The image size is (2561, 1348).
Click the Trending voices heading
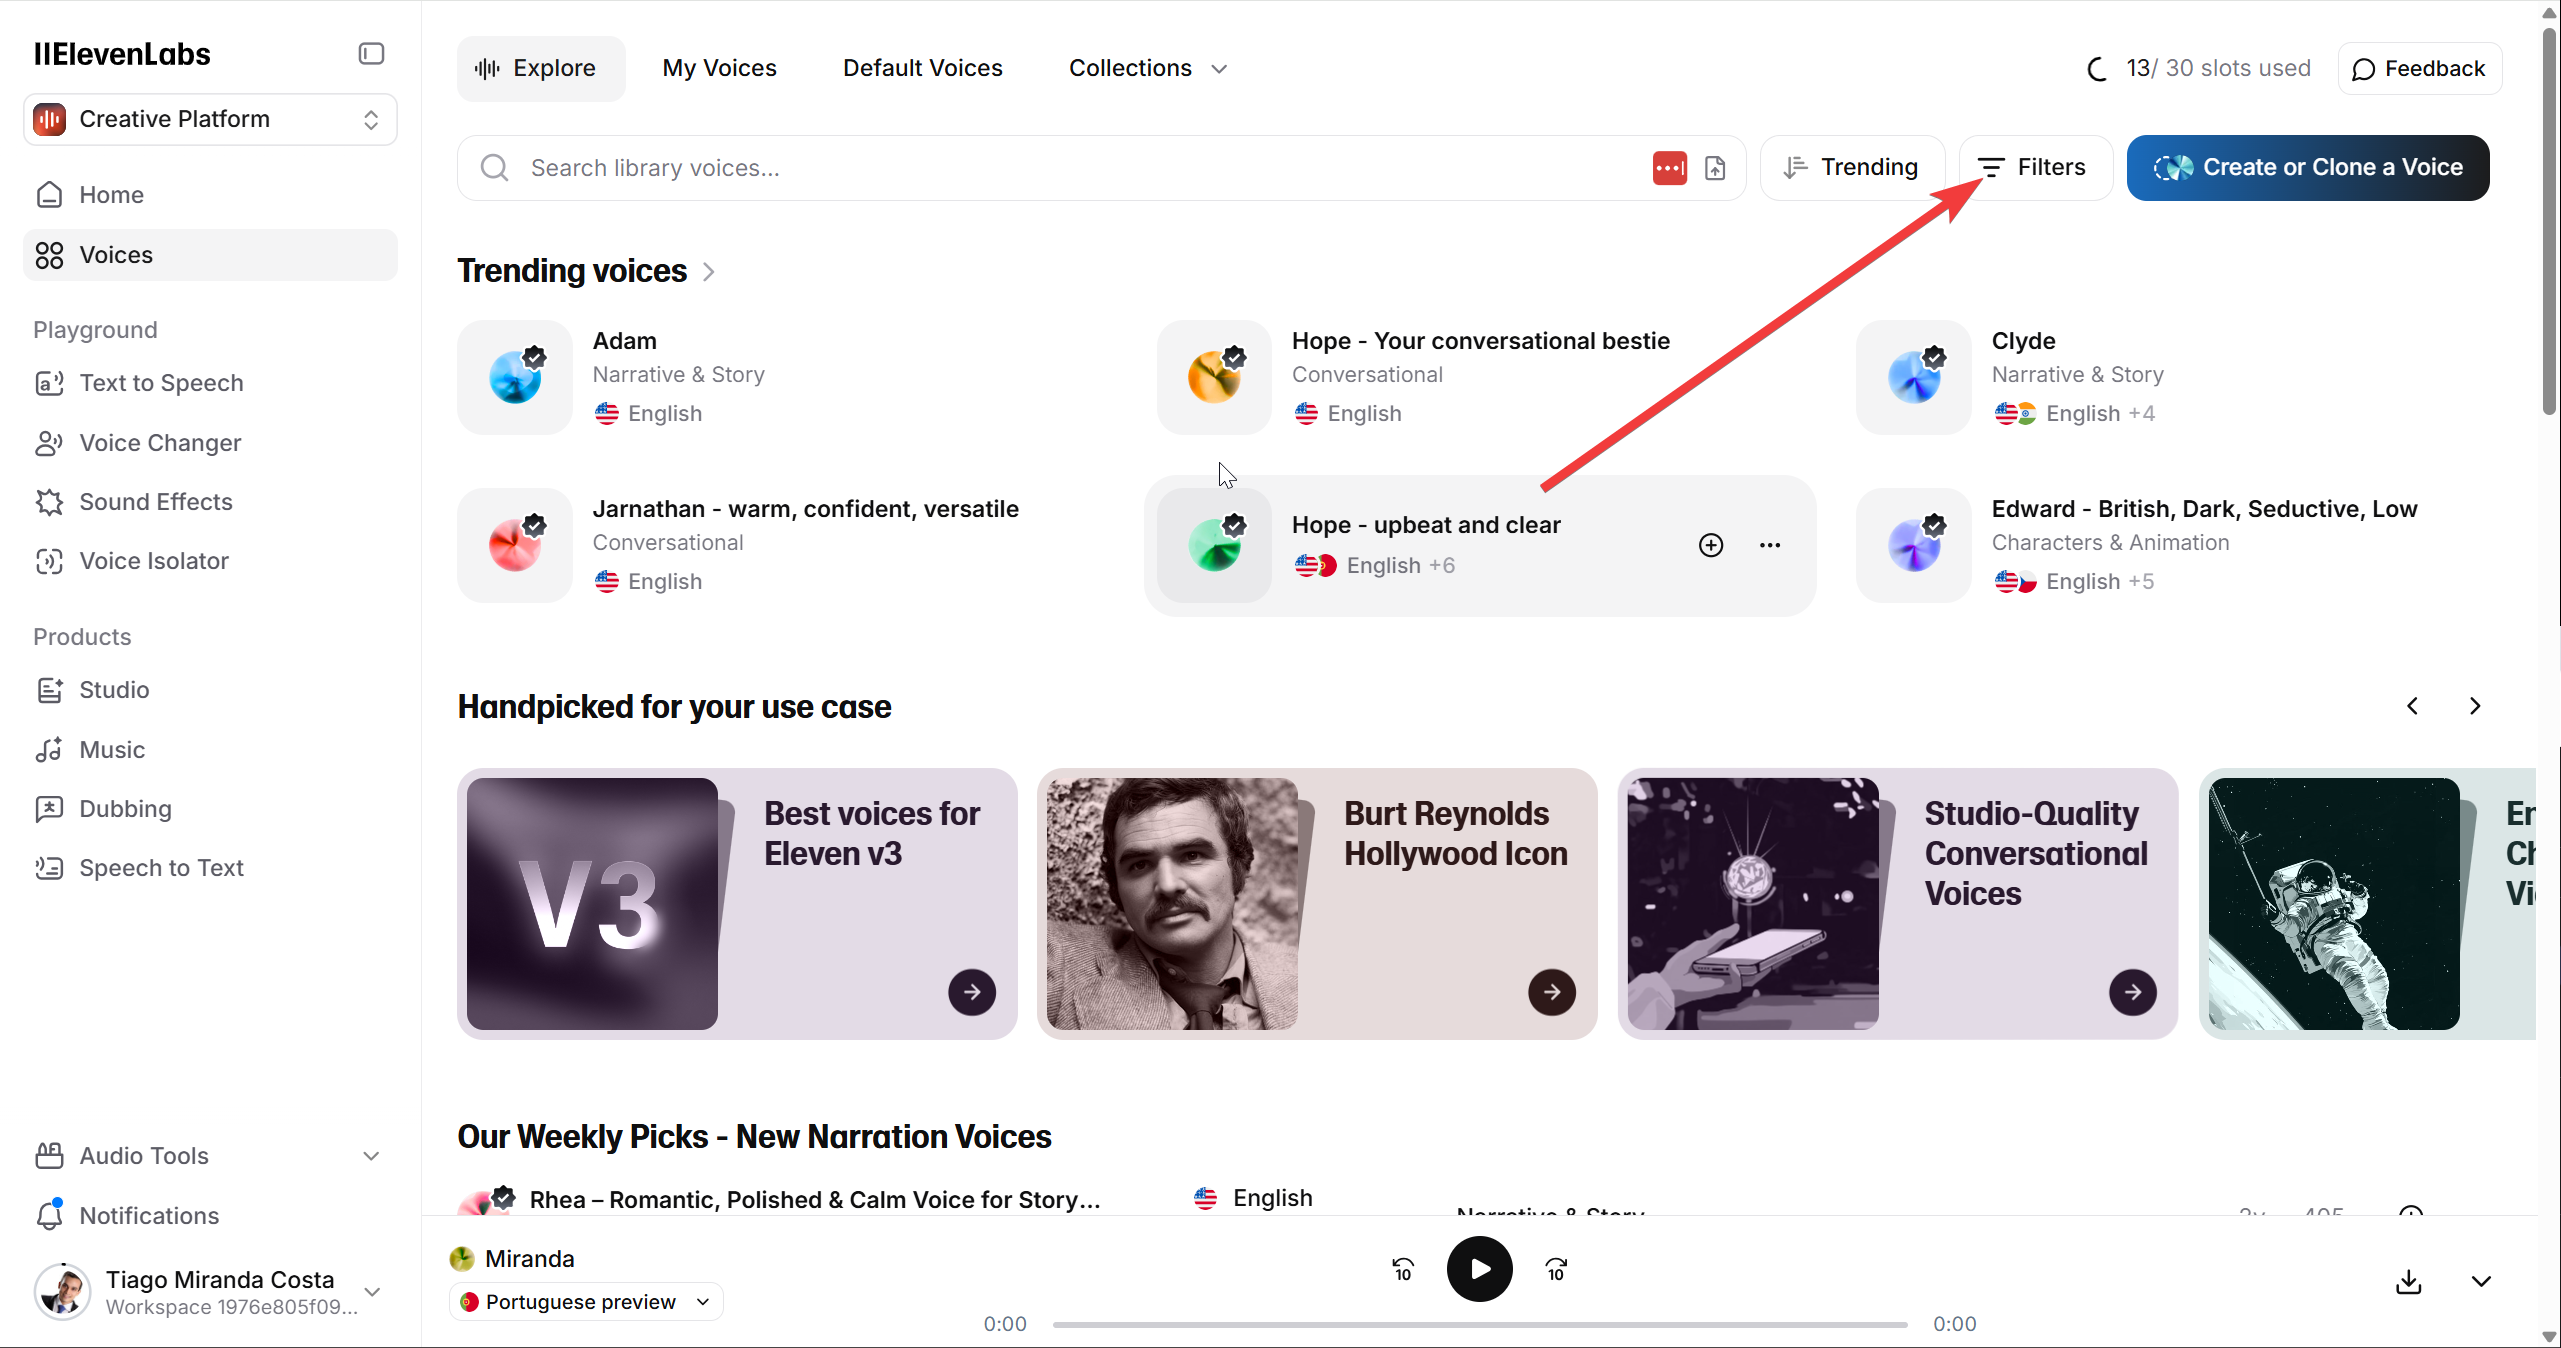(x=572, y=271)
